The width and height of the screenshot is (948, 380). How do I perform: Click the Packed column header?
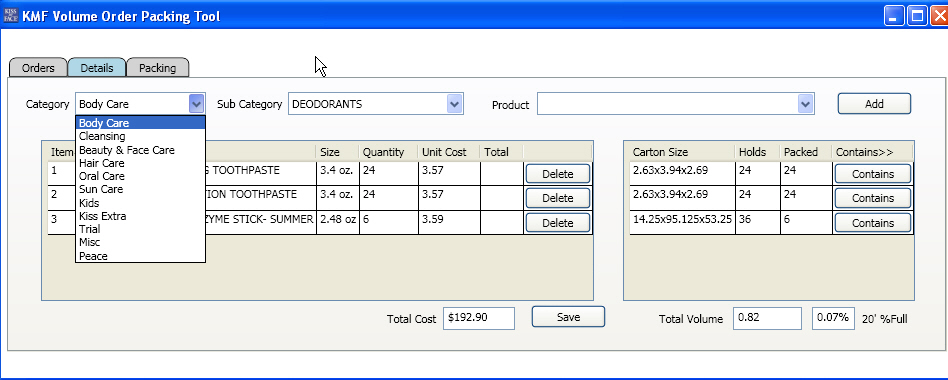[805, 152]
